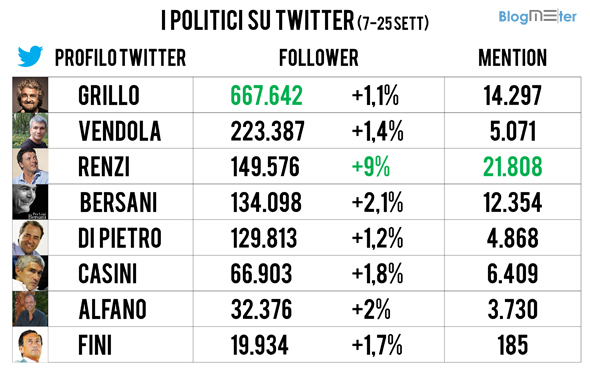Click the blue Twitter bird icon
The image size is (590, 375).
tap(30, 56)
